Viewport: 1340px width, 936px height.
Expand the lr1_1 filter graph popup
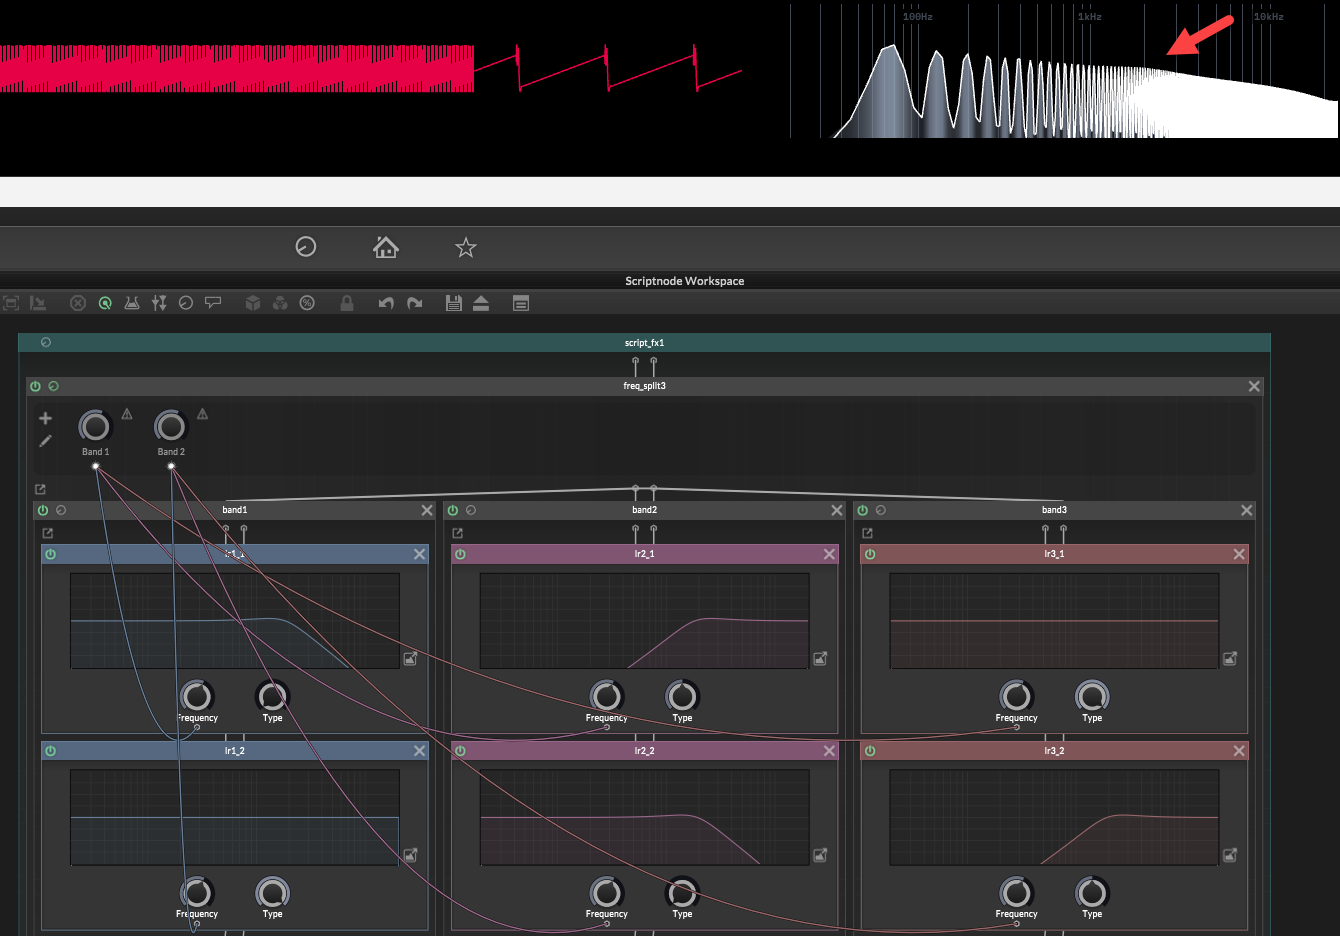coord(410,658)
